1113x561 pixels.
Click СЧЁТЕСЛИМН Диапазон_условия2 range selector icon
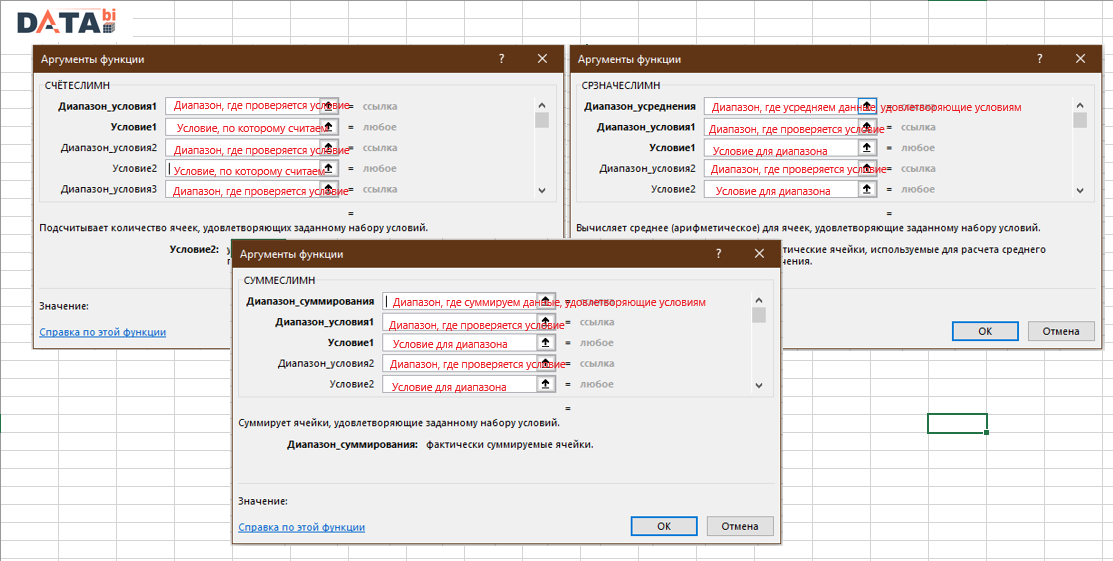click(x=329, y=148)
